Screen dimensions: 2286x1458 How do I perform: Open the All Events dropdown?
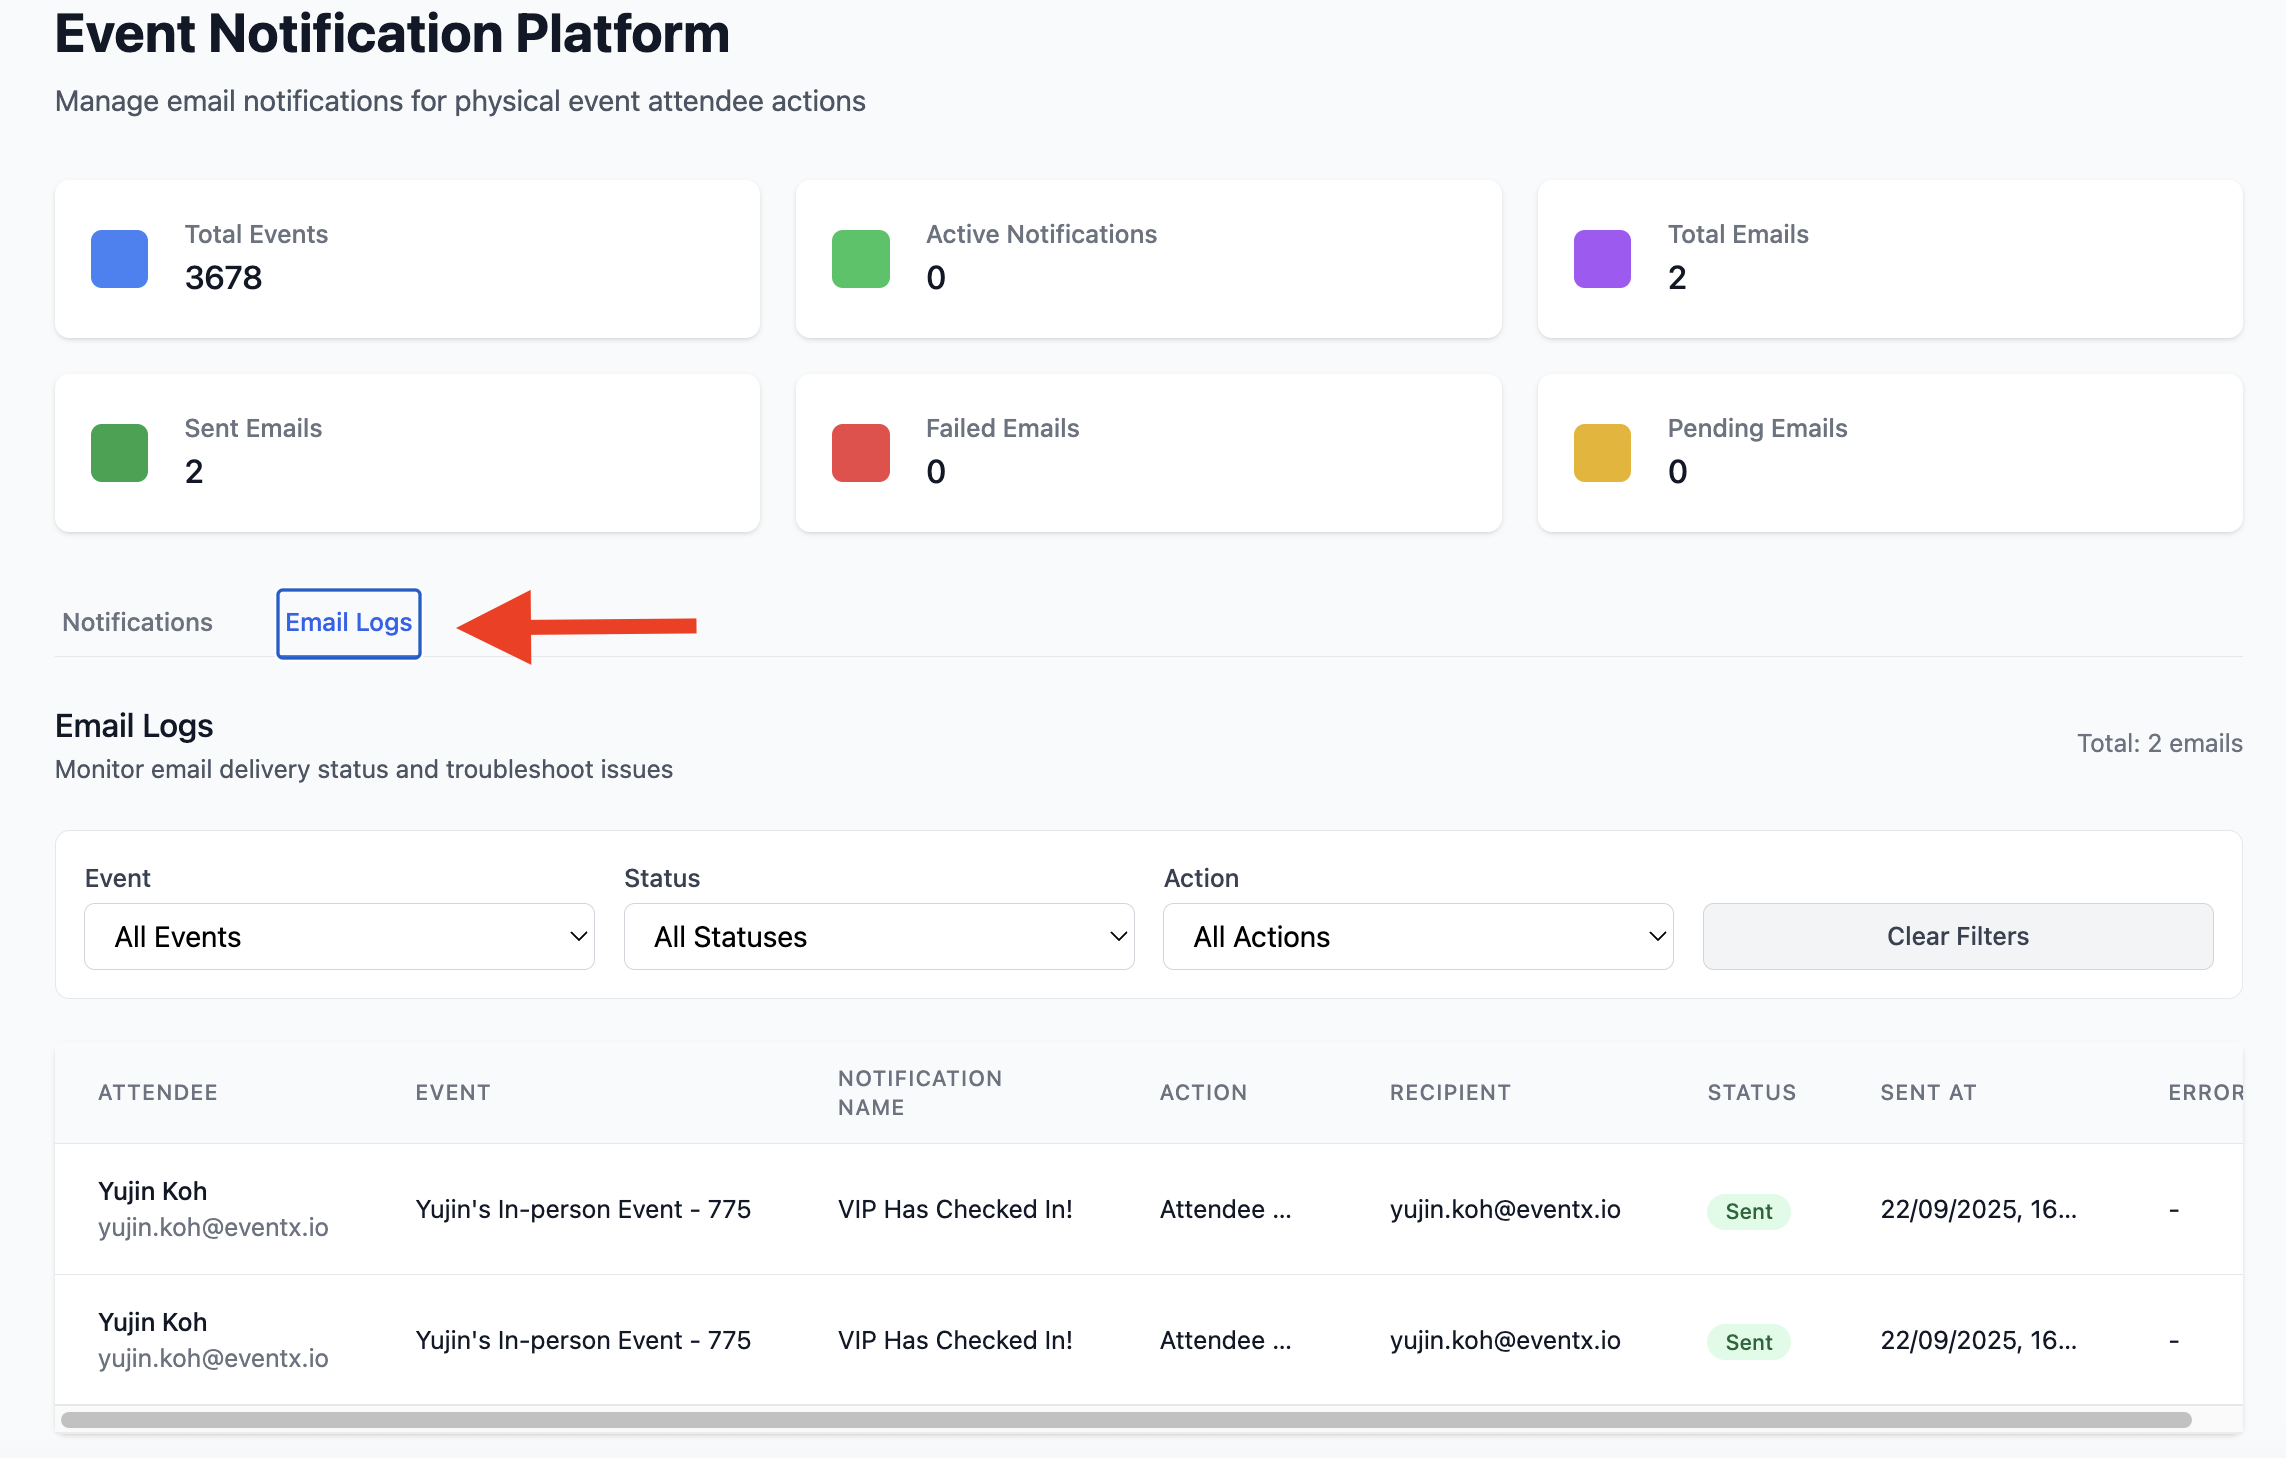[x=339, y=937]
